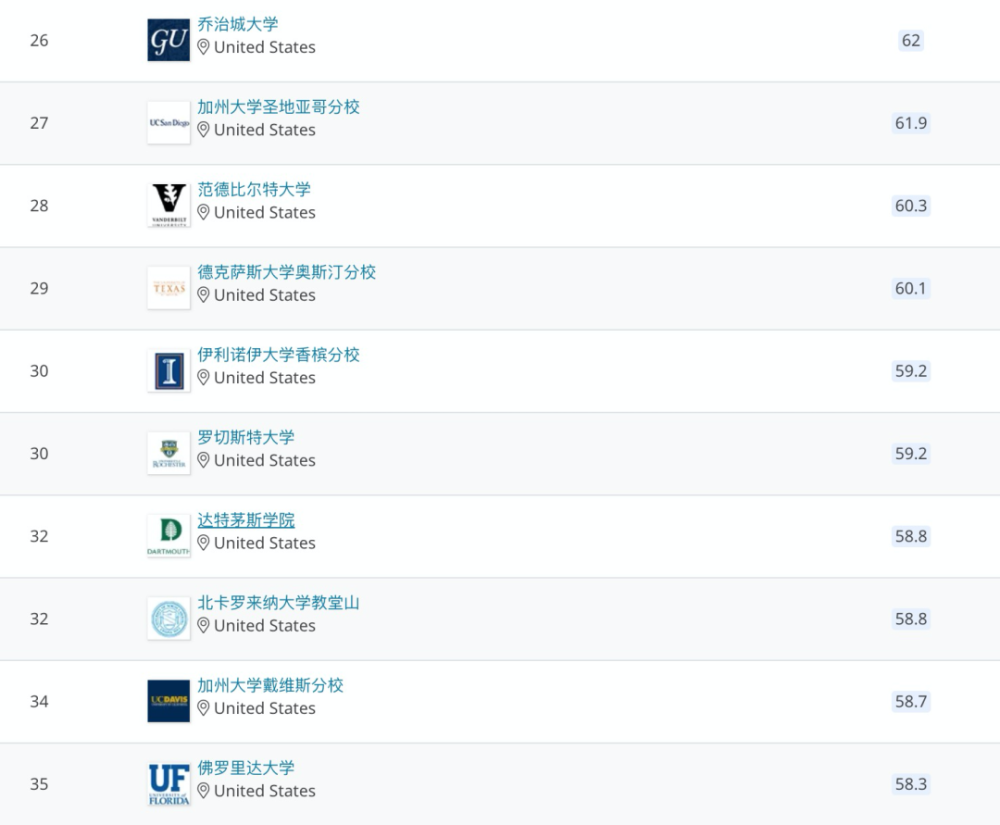Open the 佛罗里达大学 link
The width and height of the screenshot is (1000, 825).
tap(246, 768)
